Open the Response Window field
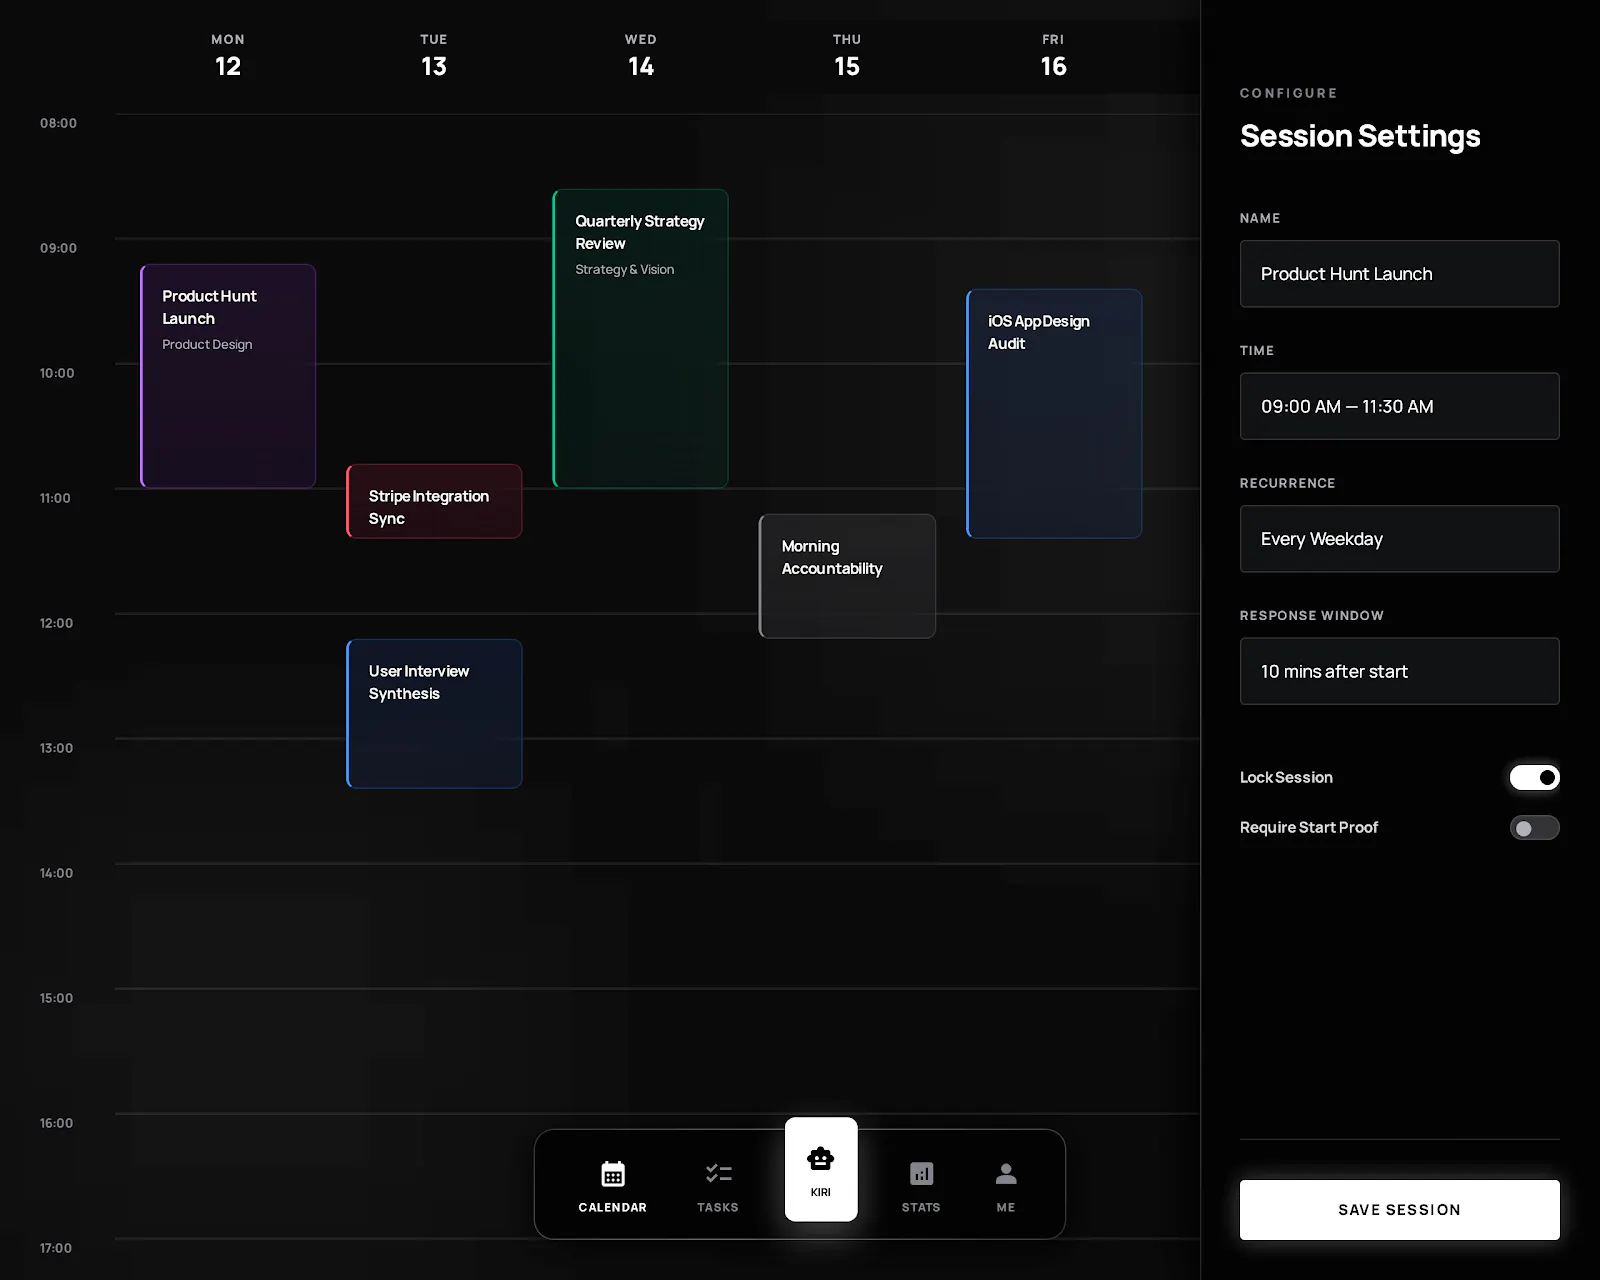 pyautogui.click(x=1400, y=671)
